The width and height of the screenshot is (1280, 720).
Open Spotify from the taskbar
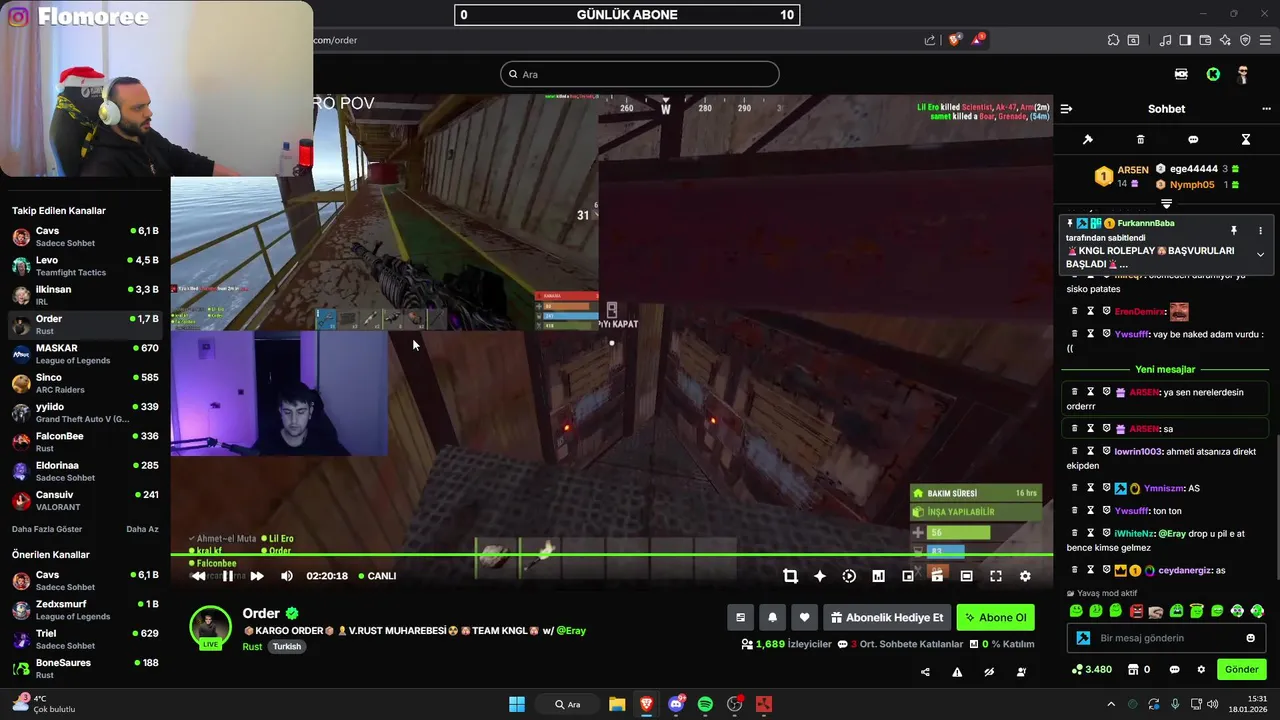coord(705,704)
